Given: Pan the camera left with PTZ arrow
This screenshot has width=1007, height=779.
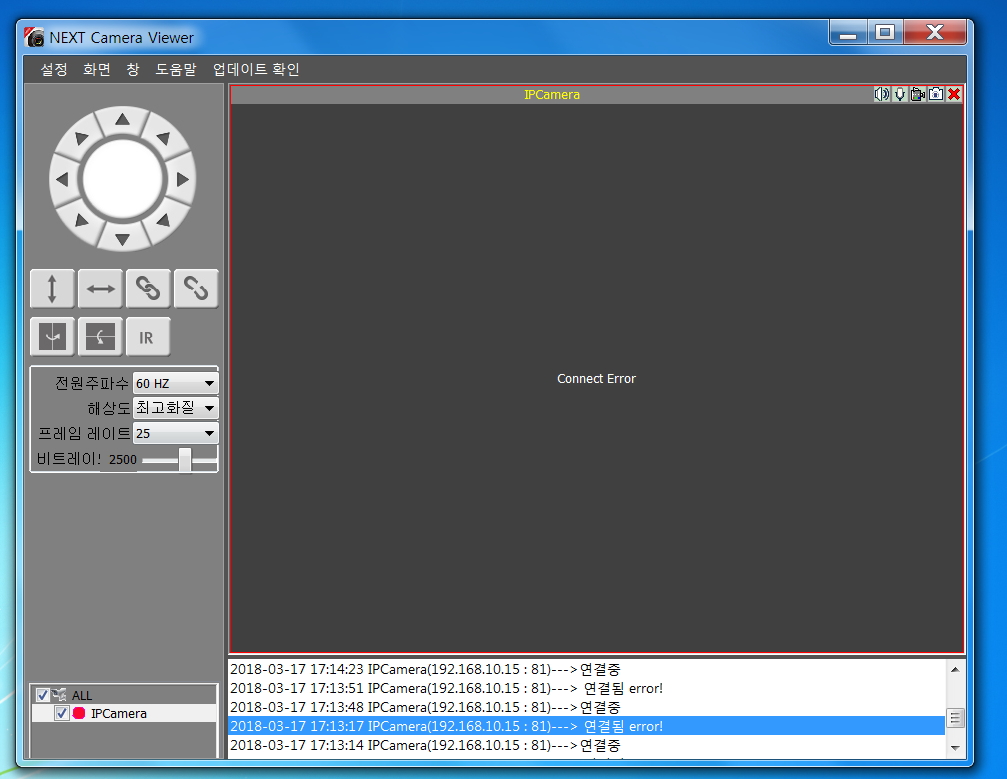Looking at the screenshot, I should click(62, 180).
